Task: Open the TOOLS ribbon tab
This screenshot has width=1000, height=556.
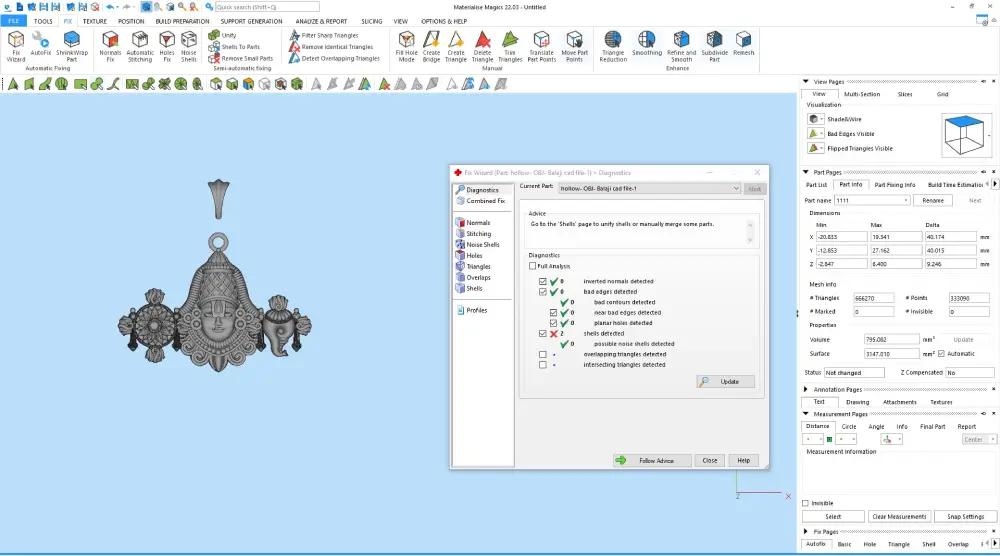Action: [x=43, y=21]
